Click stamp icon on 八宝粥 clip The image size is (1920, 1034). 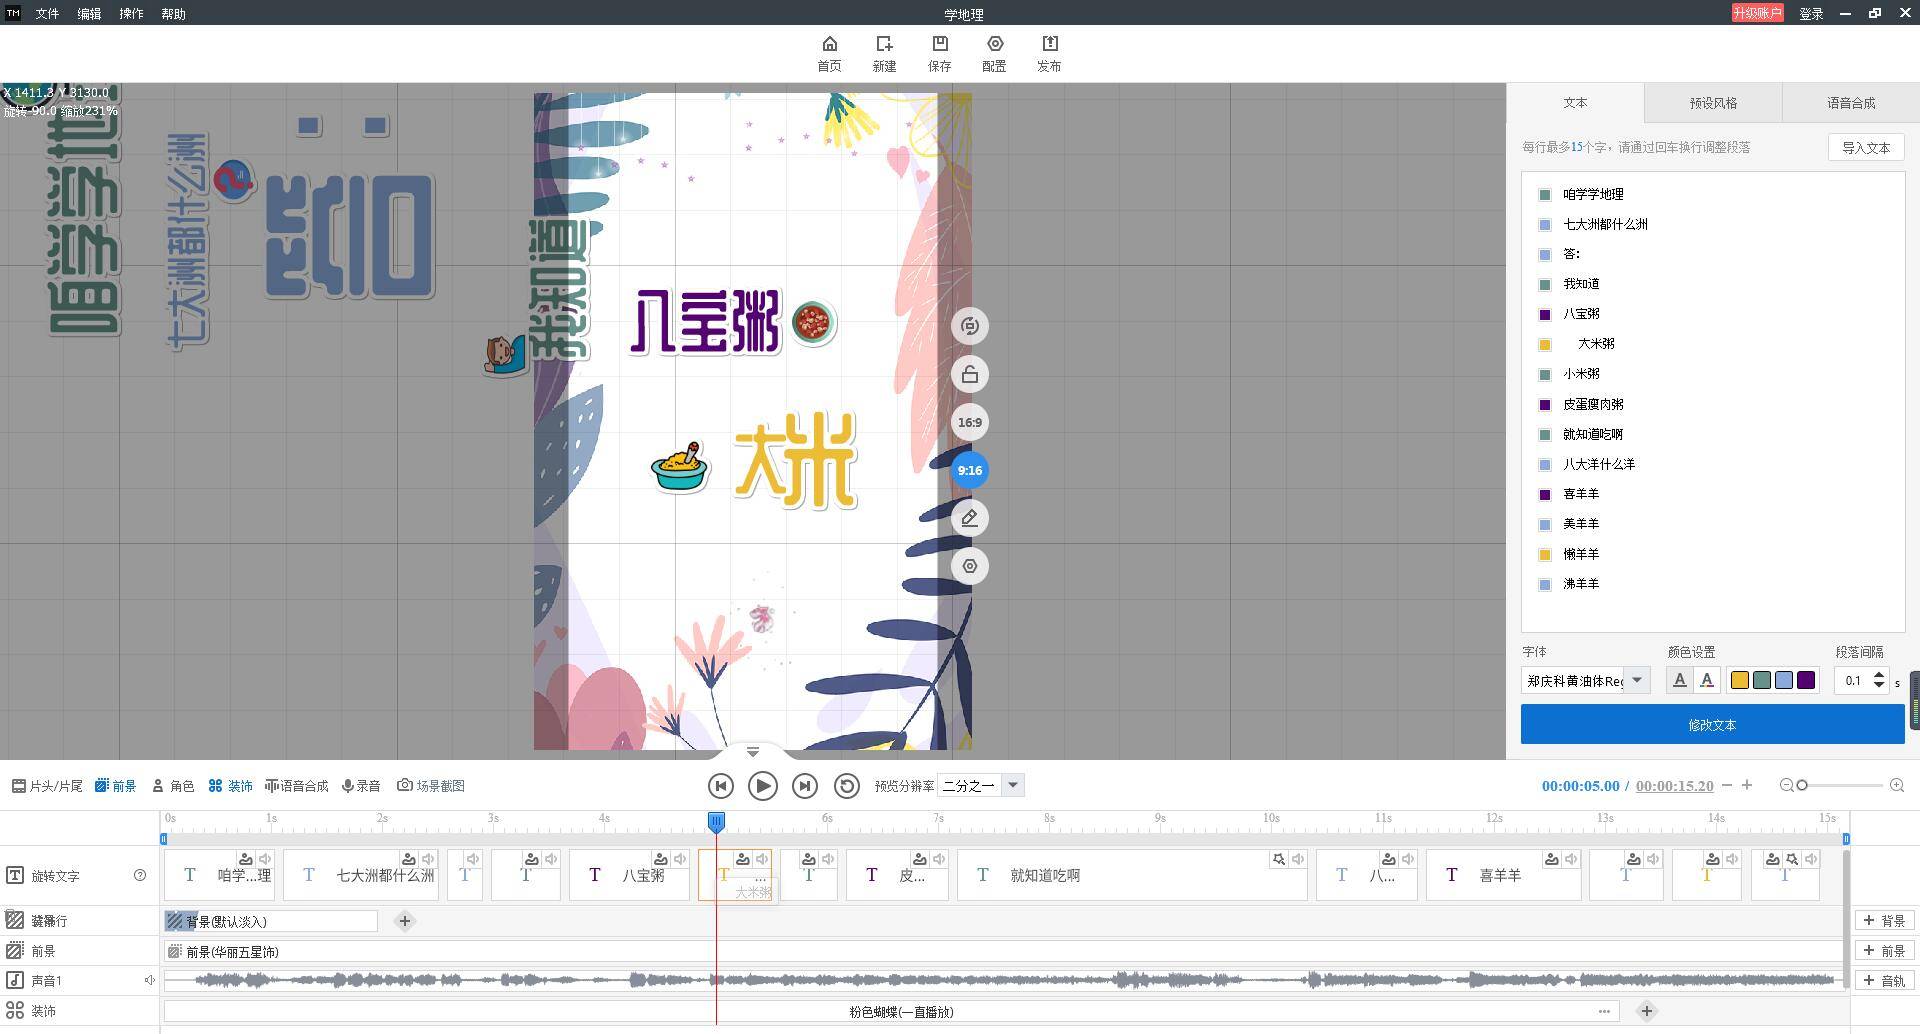tap(660, 859)
